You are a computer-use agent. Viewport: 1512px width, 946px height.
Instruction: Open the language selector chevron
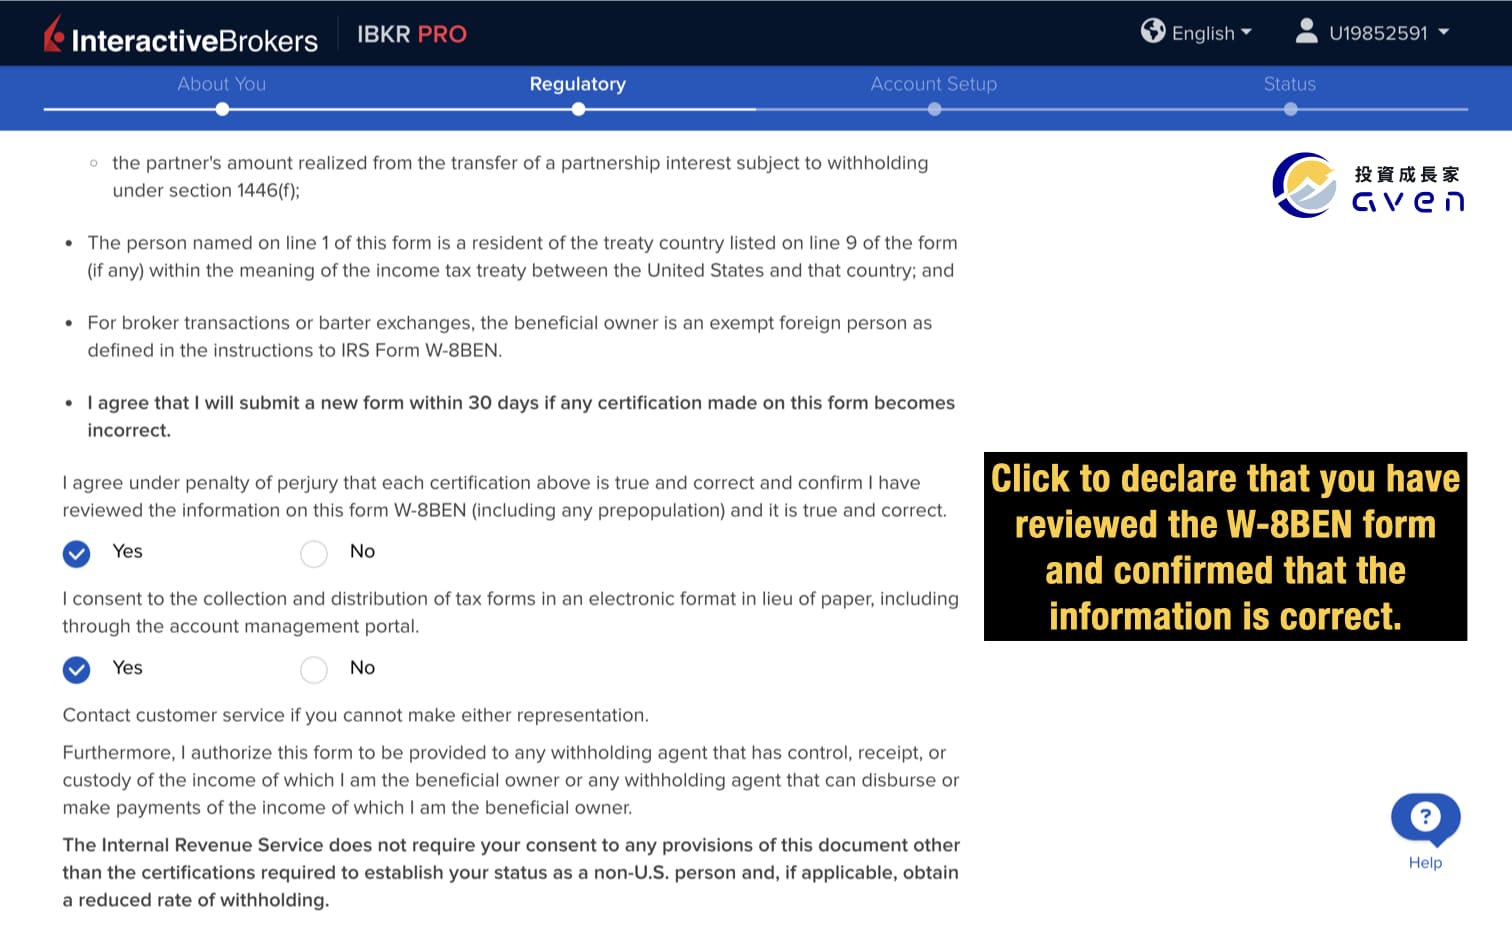1246,31
